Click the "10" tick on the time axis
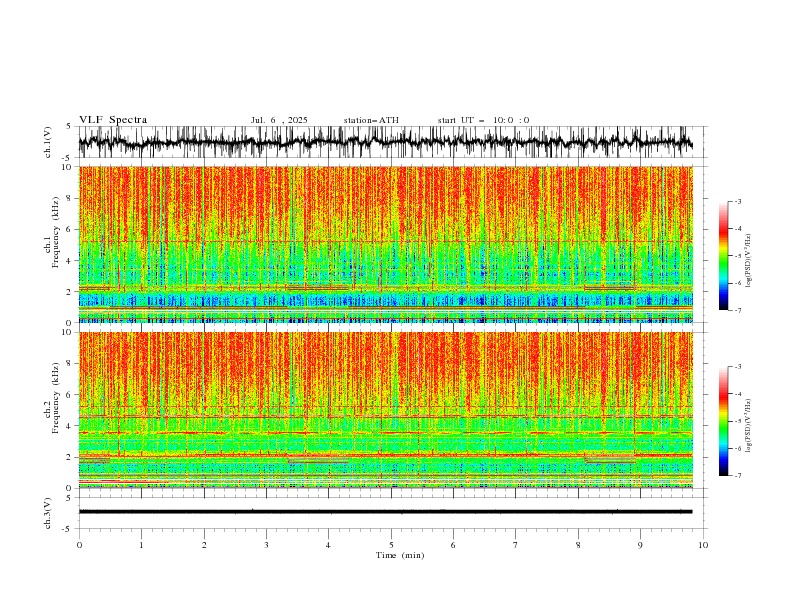The image size is (792, 612). 703,545
